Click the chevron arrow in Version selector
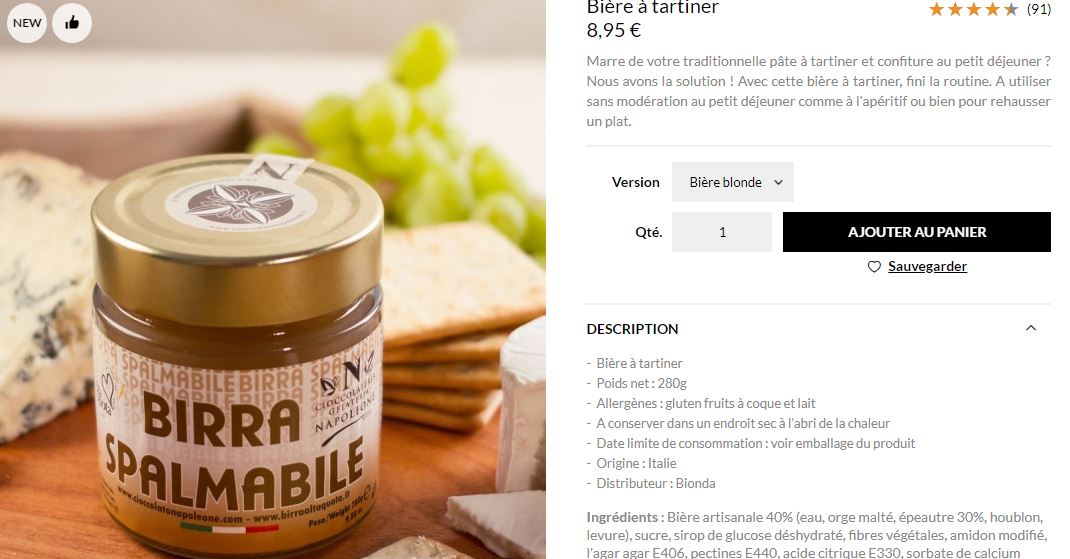 (779, 182)
